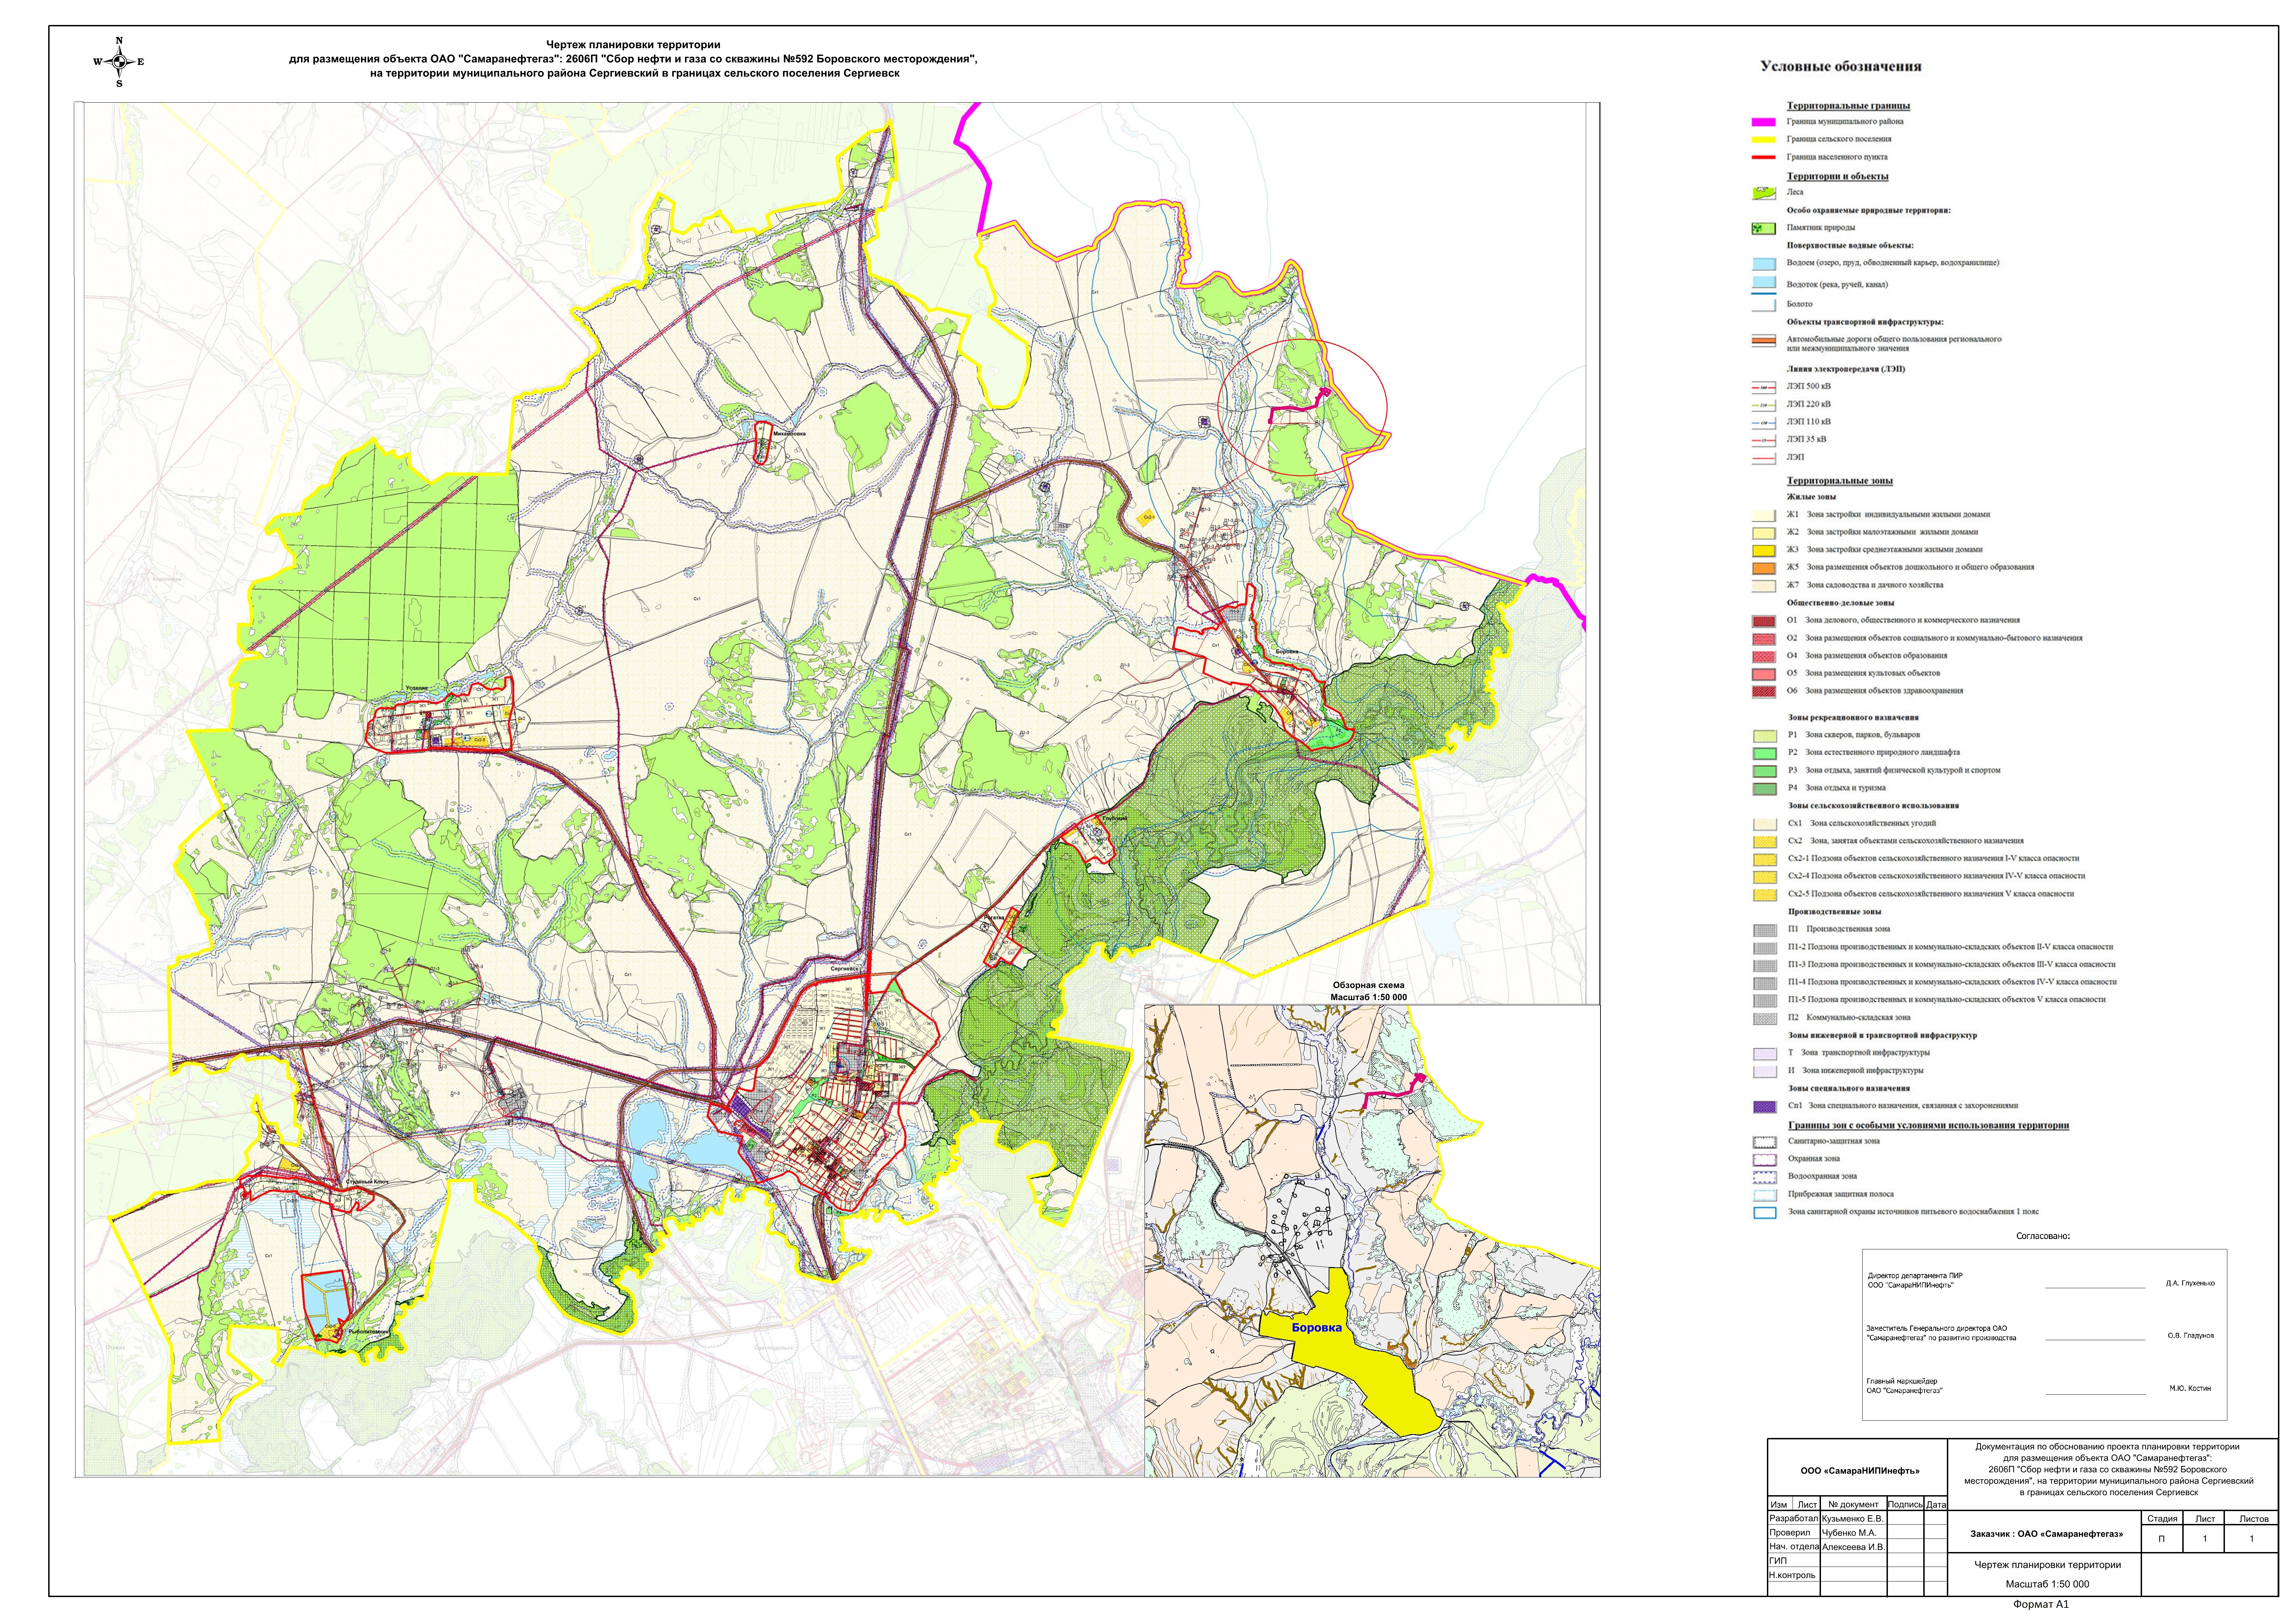The image size is (2296, 1621).
Task: Click the 'Территории и объекты' heading
Action: pos(1838,177)
